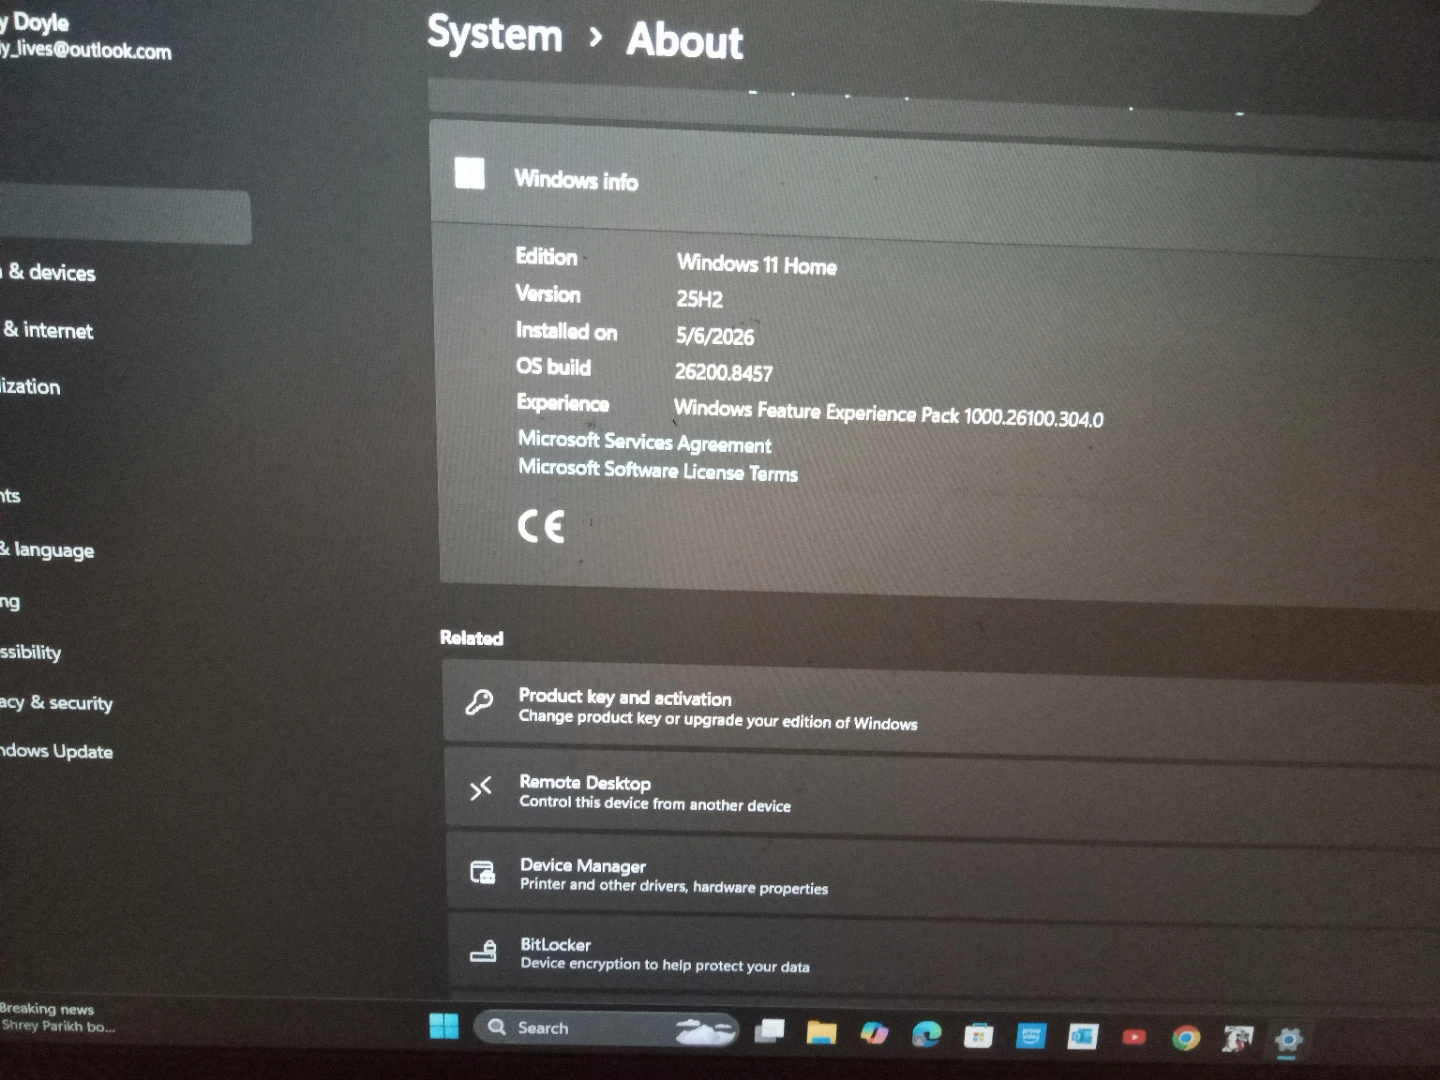Click the 'About' page title
The image size is (1440, 1080).
(x=685, y=40)
